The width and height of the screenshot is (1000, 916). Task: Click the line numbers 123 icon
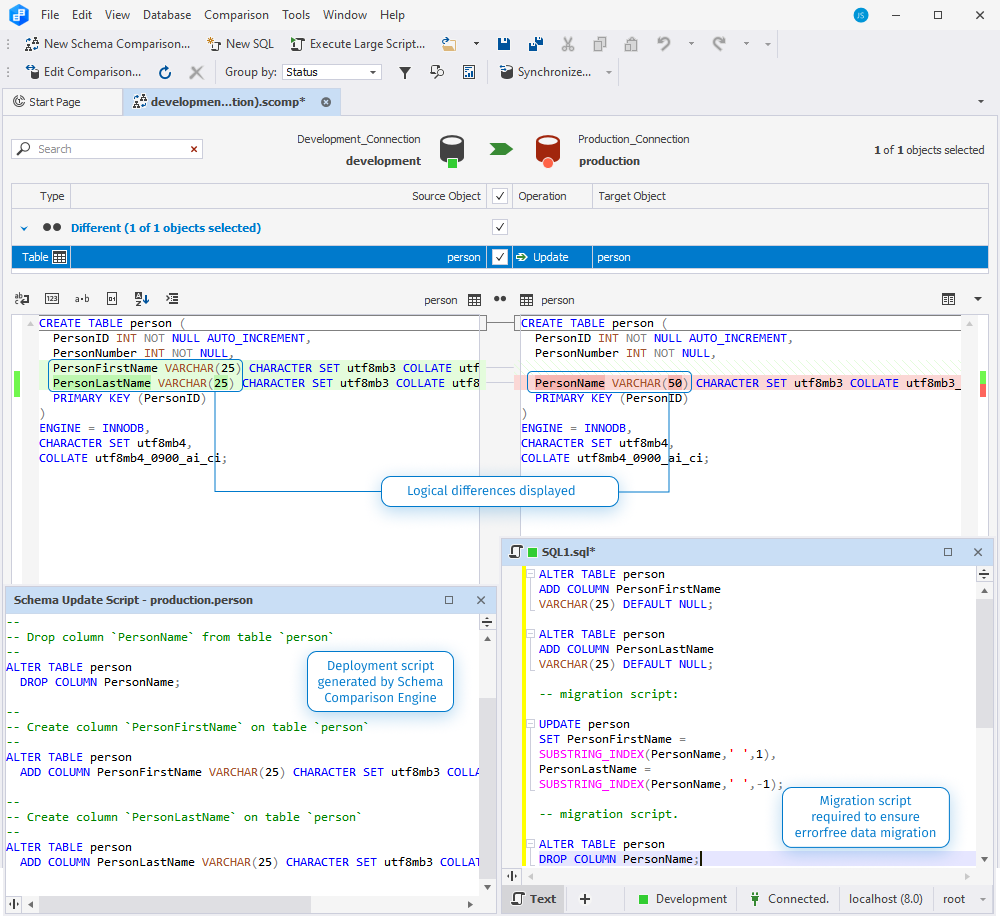pos(52,299)
